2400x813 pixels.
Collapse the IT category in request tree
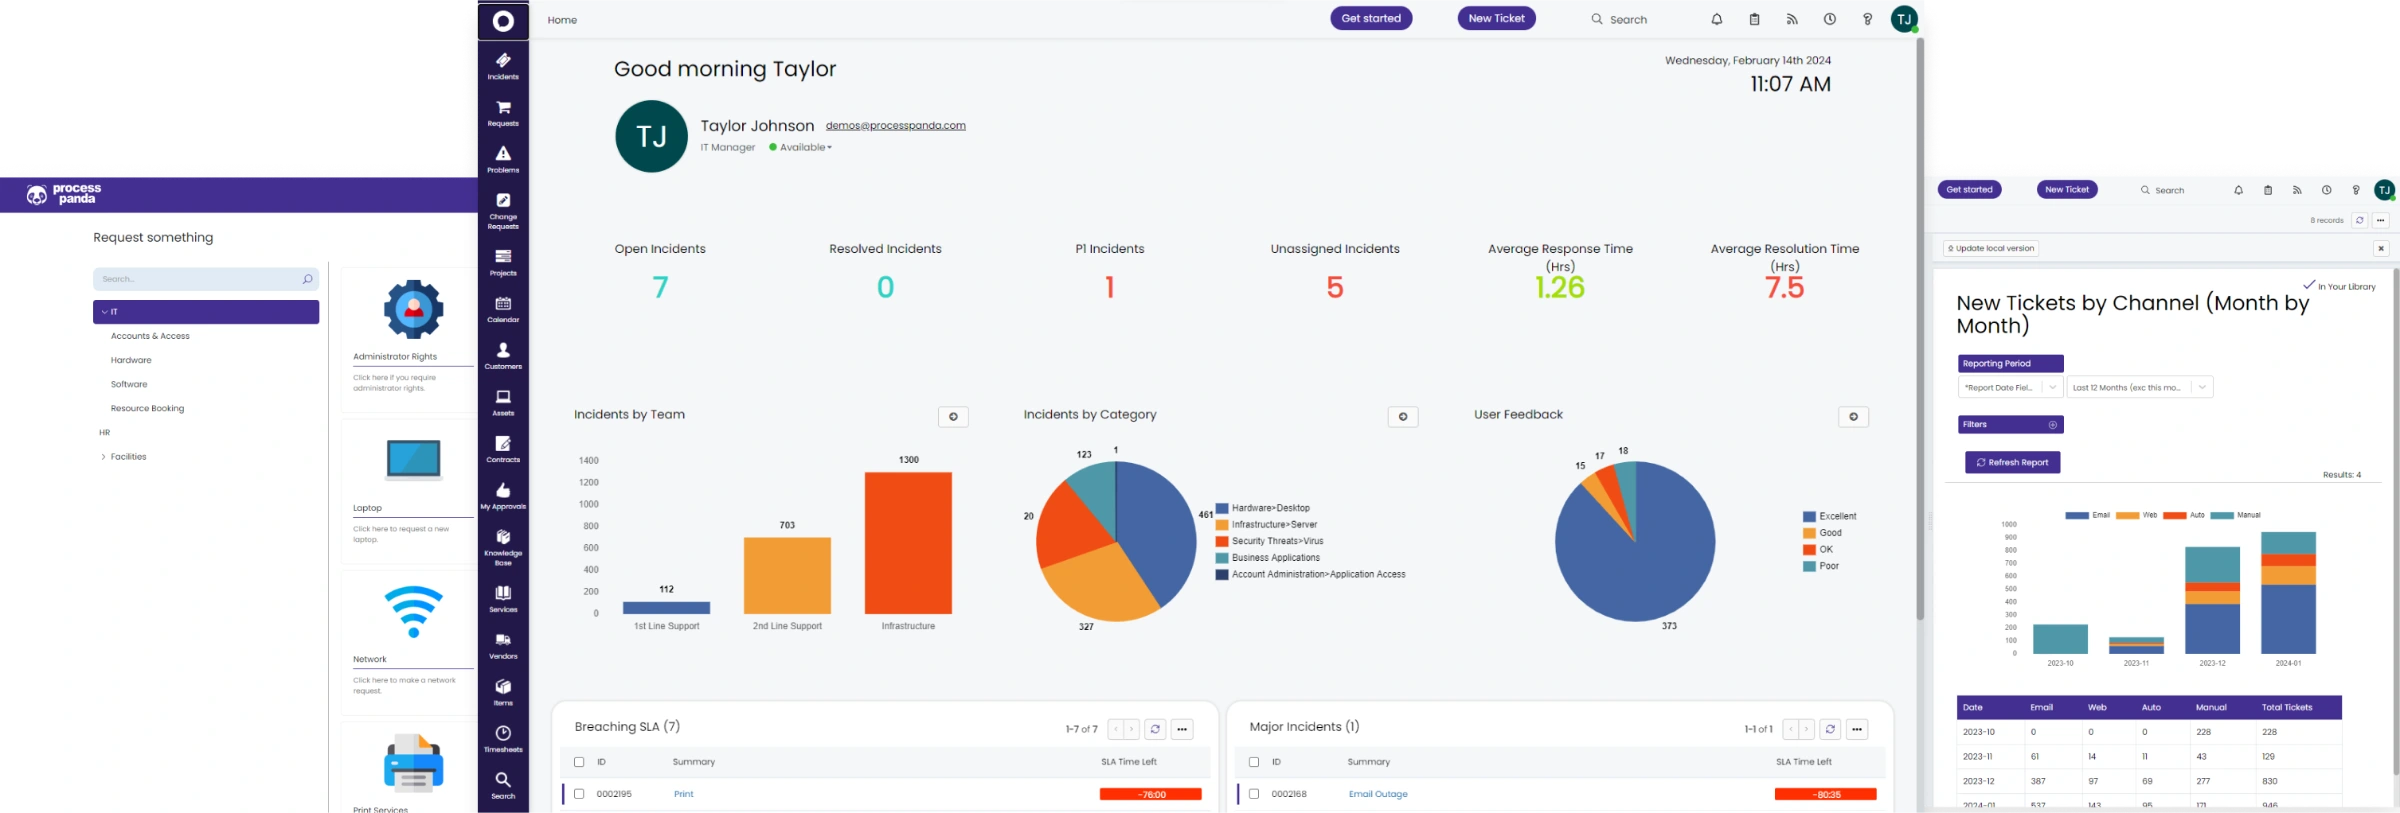point(105,312)
